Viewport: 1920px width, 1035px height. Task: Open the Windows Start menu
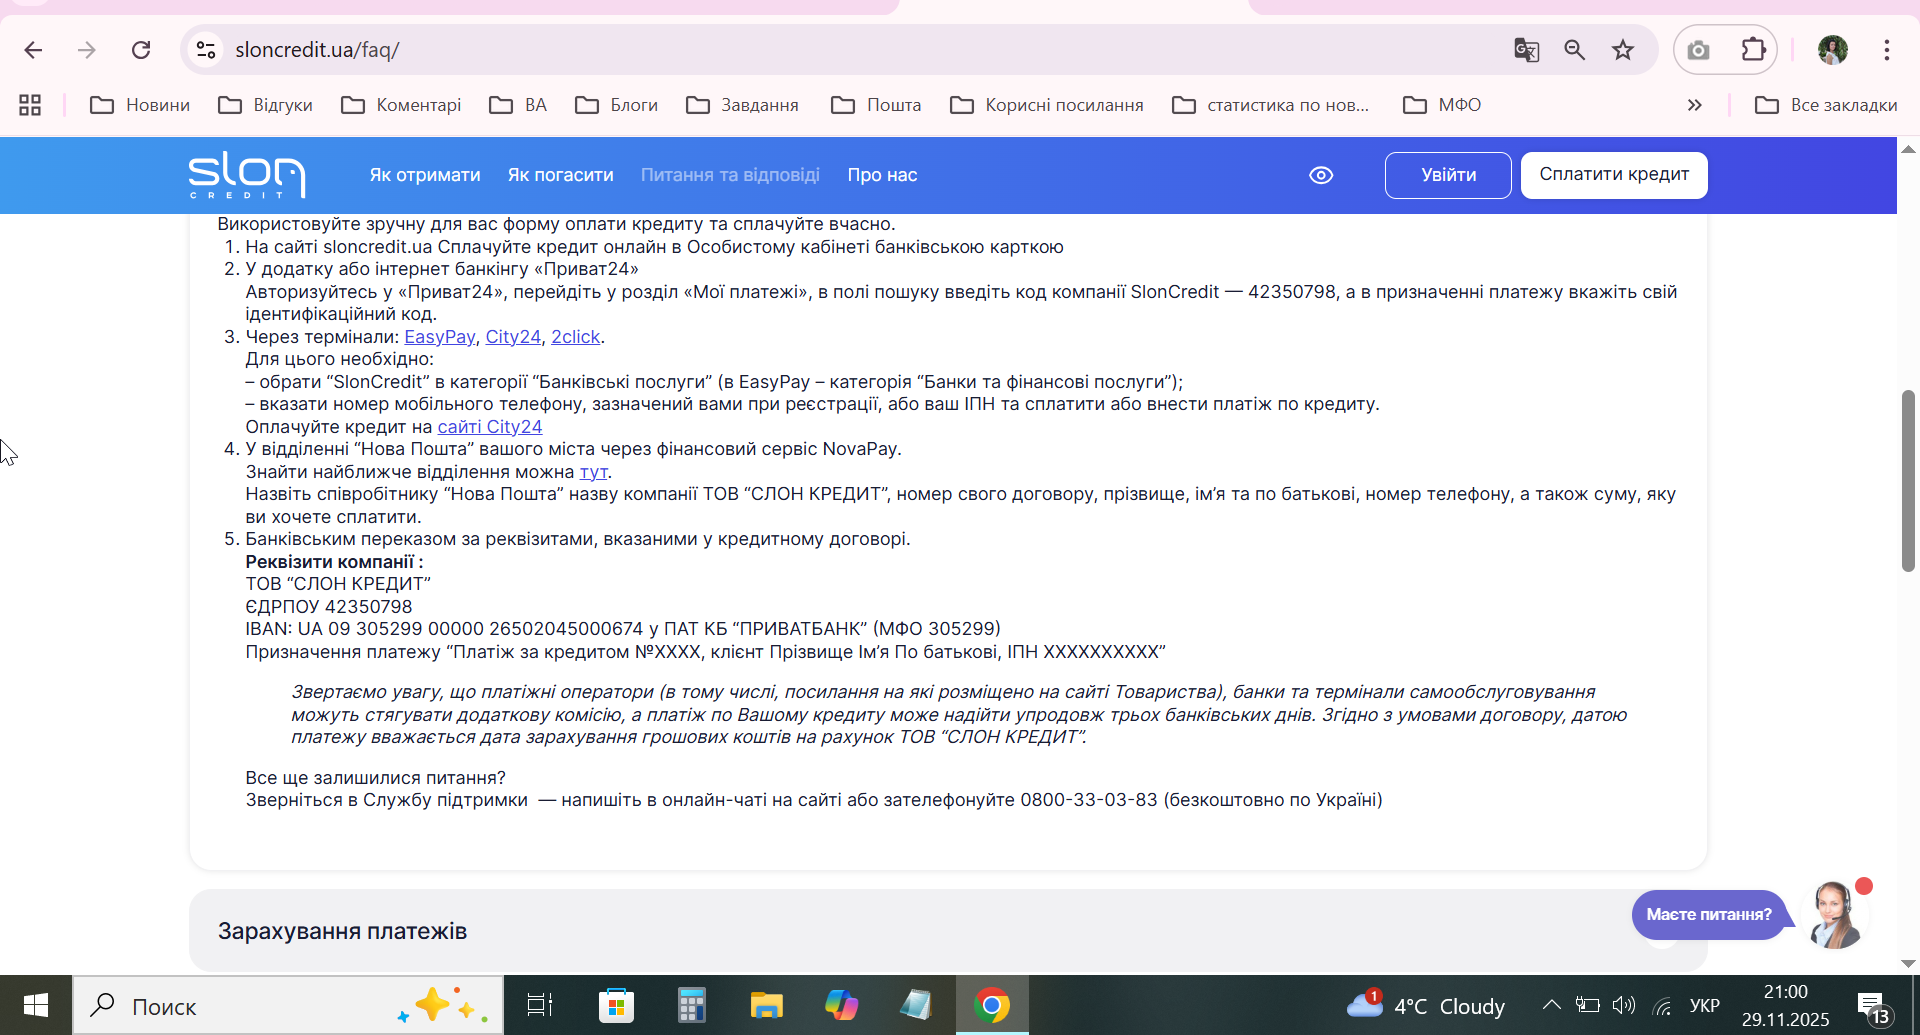[x=36, y=1005]
